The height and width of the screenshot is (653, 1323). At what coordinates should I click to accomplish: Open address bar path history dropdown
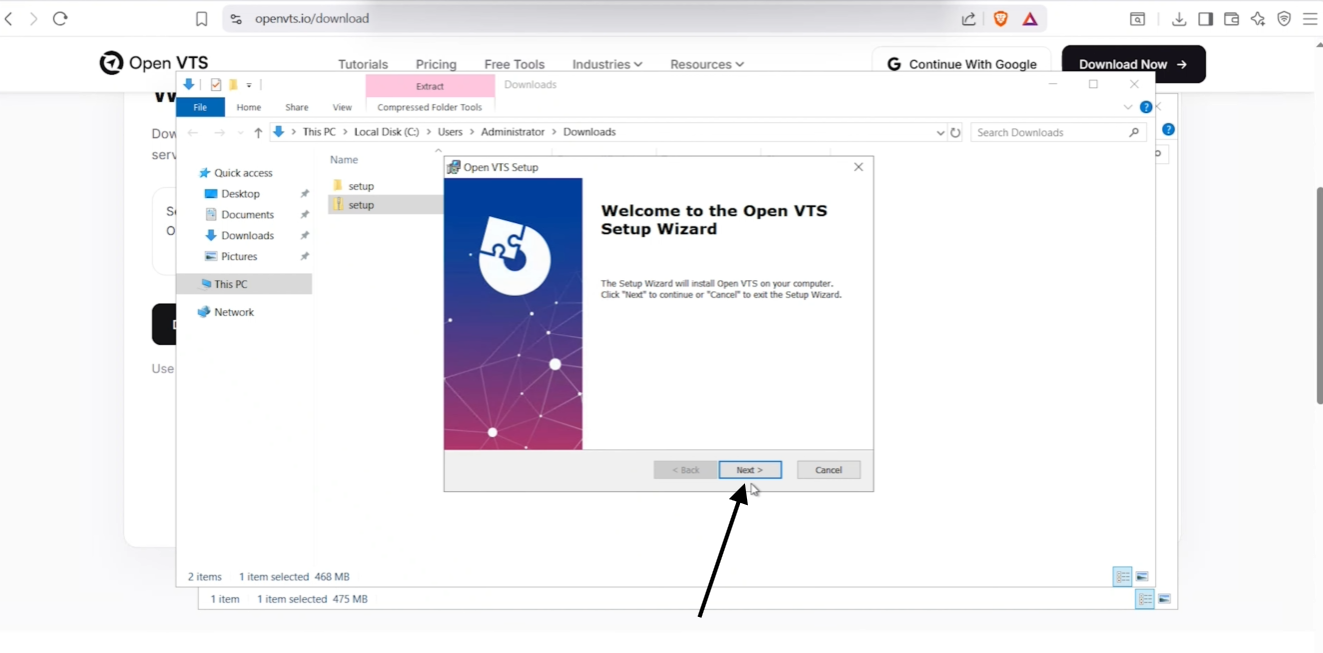940,132
